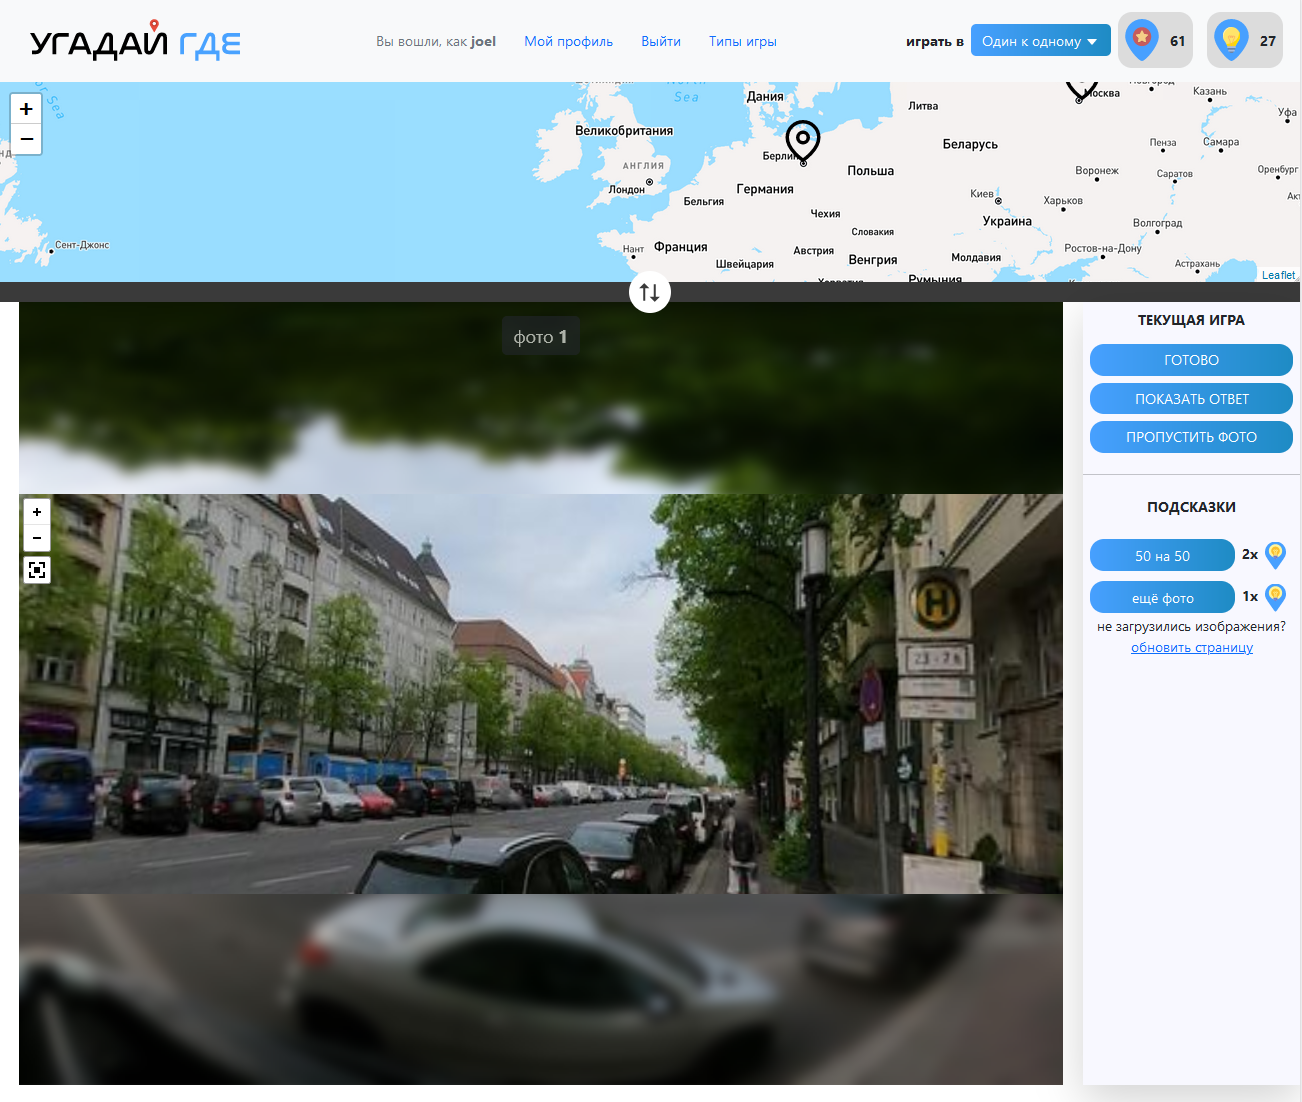The height and width of the screenshot is (1102, 1302).
Task: Click 'Литва' label on the map
Action: (923, 106)
